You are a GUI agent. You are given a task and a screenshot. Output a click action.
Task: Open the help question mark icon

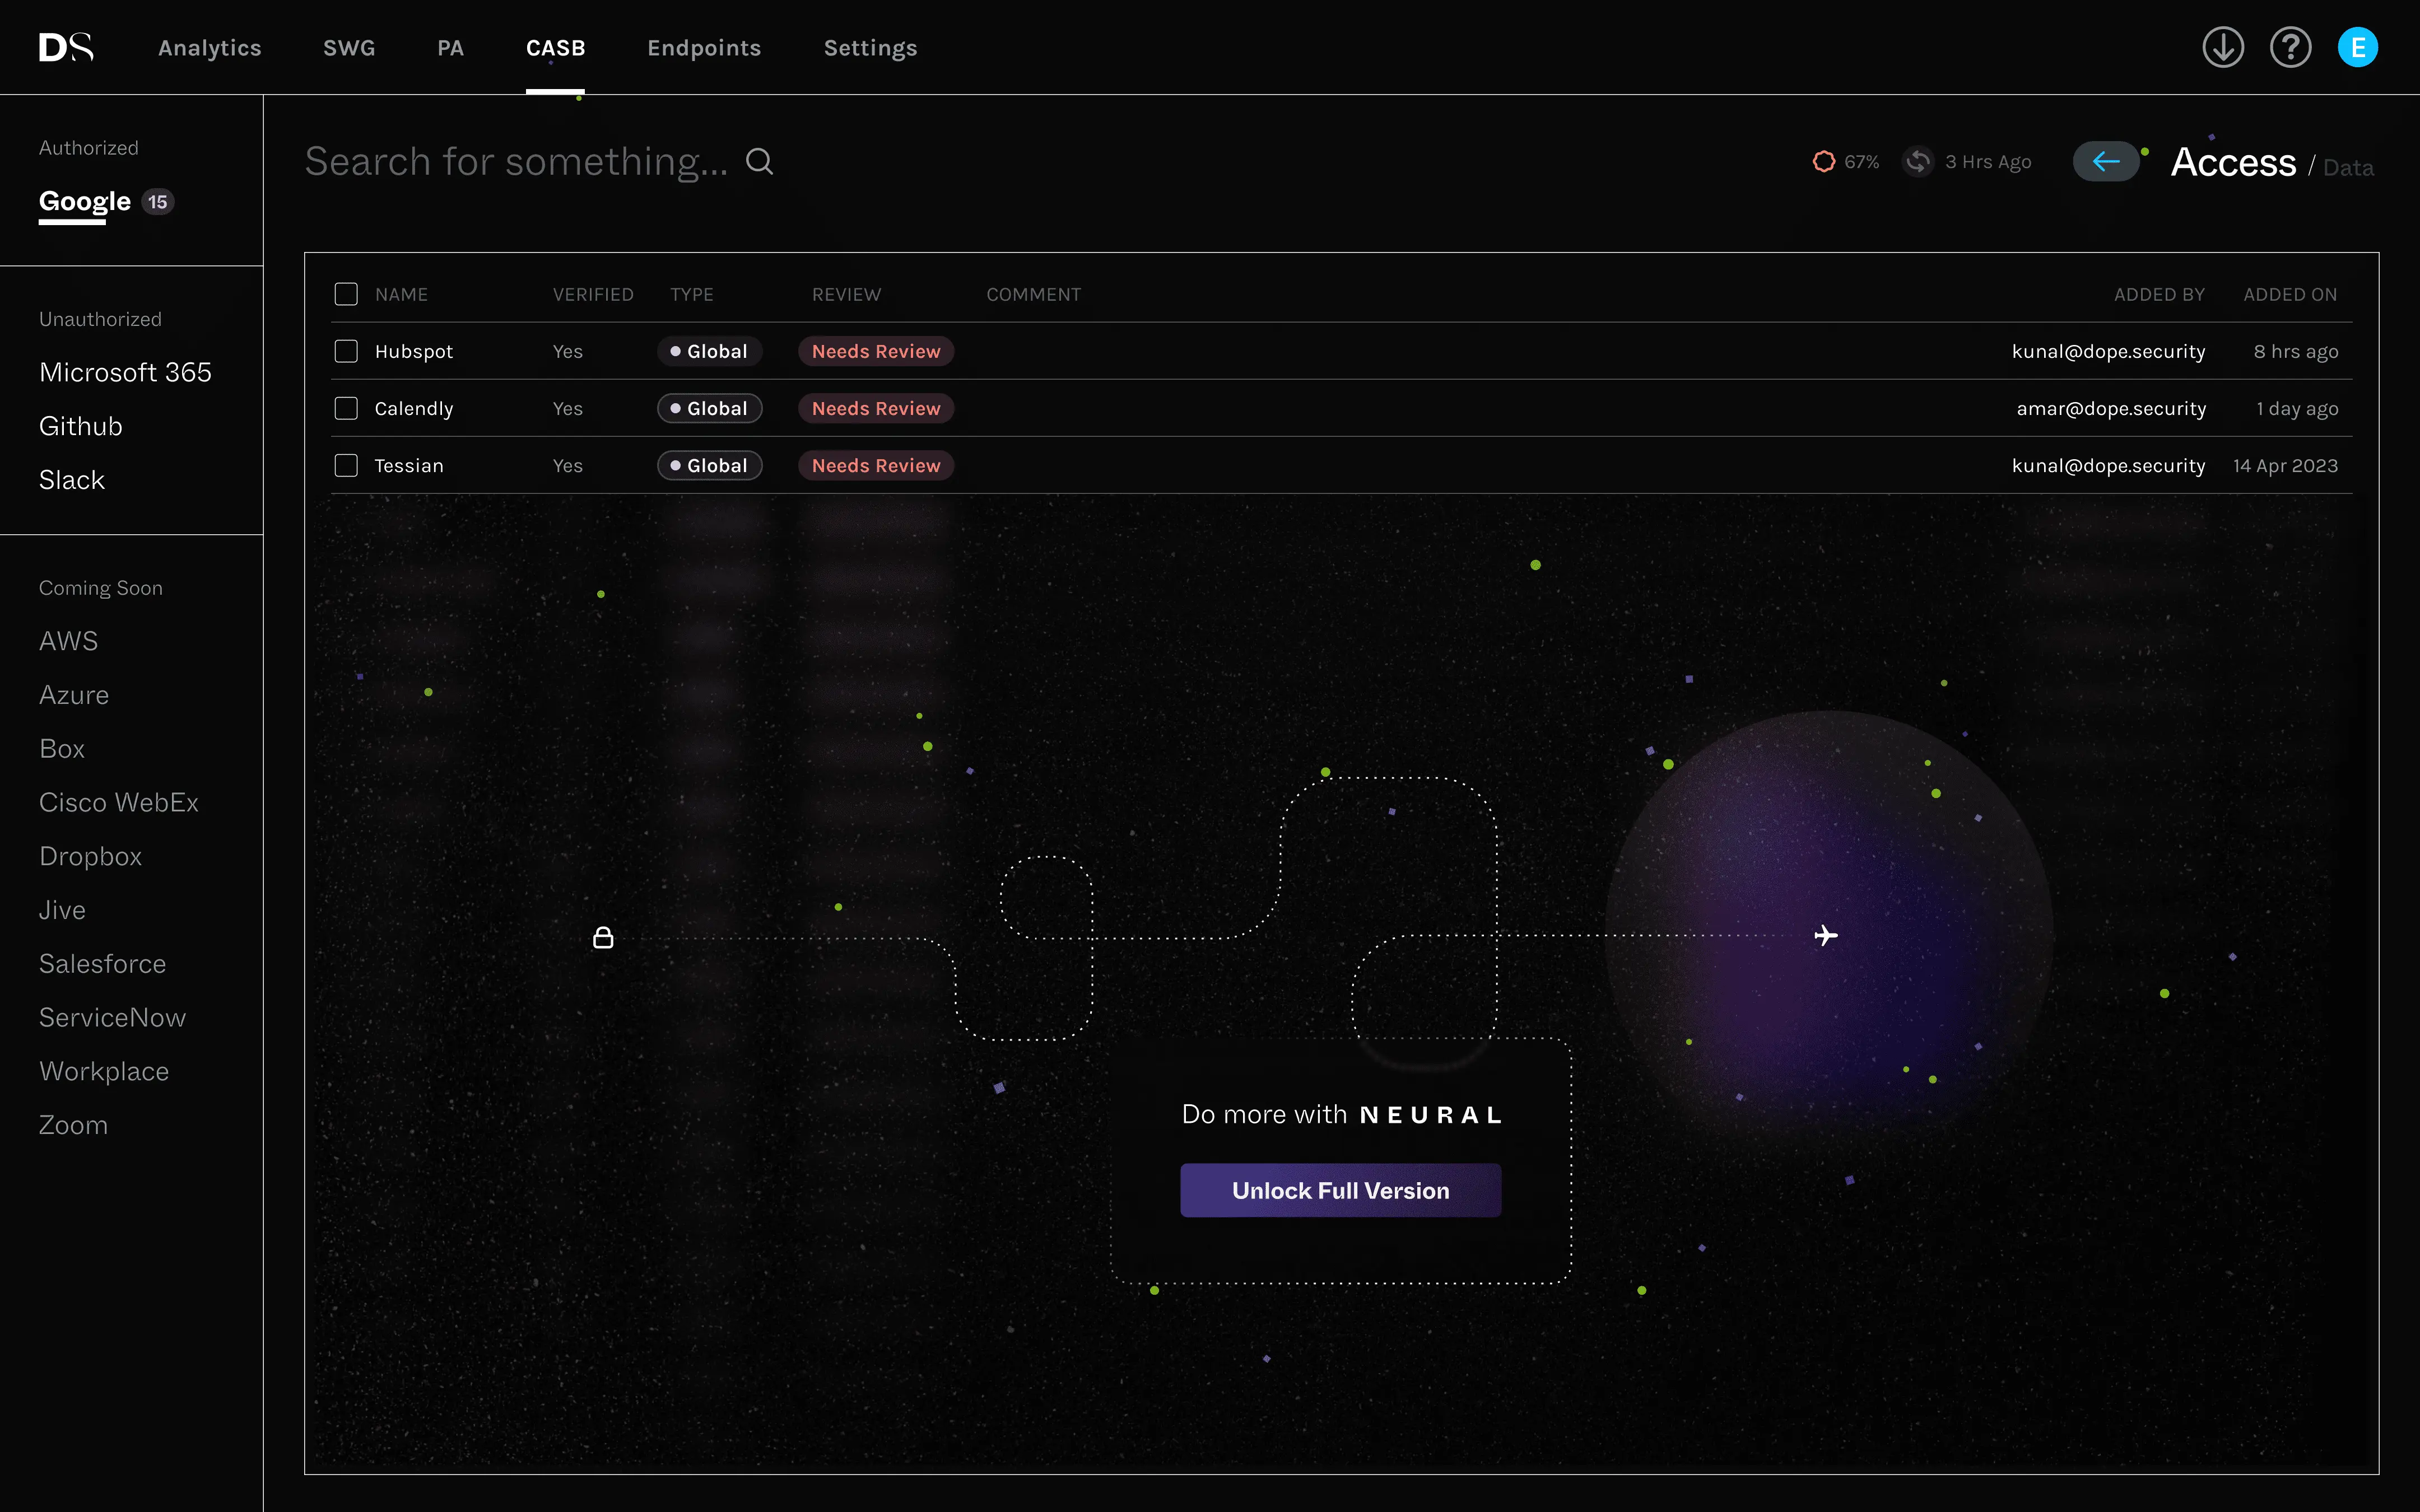pos(2290,47)
